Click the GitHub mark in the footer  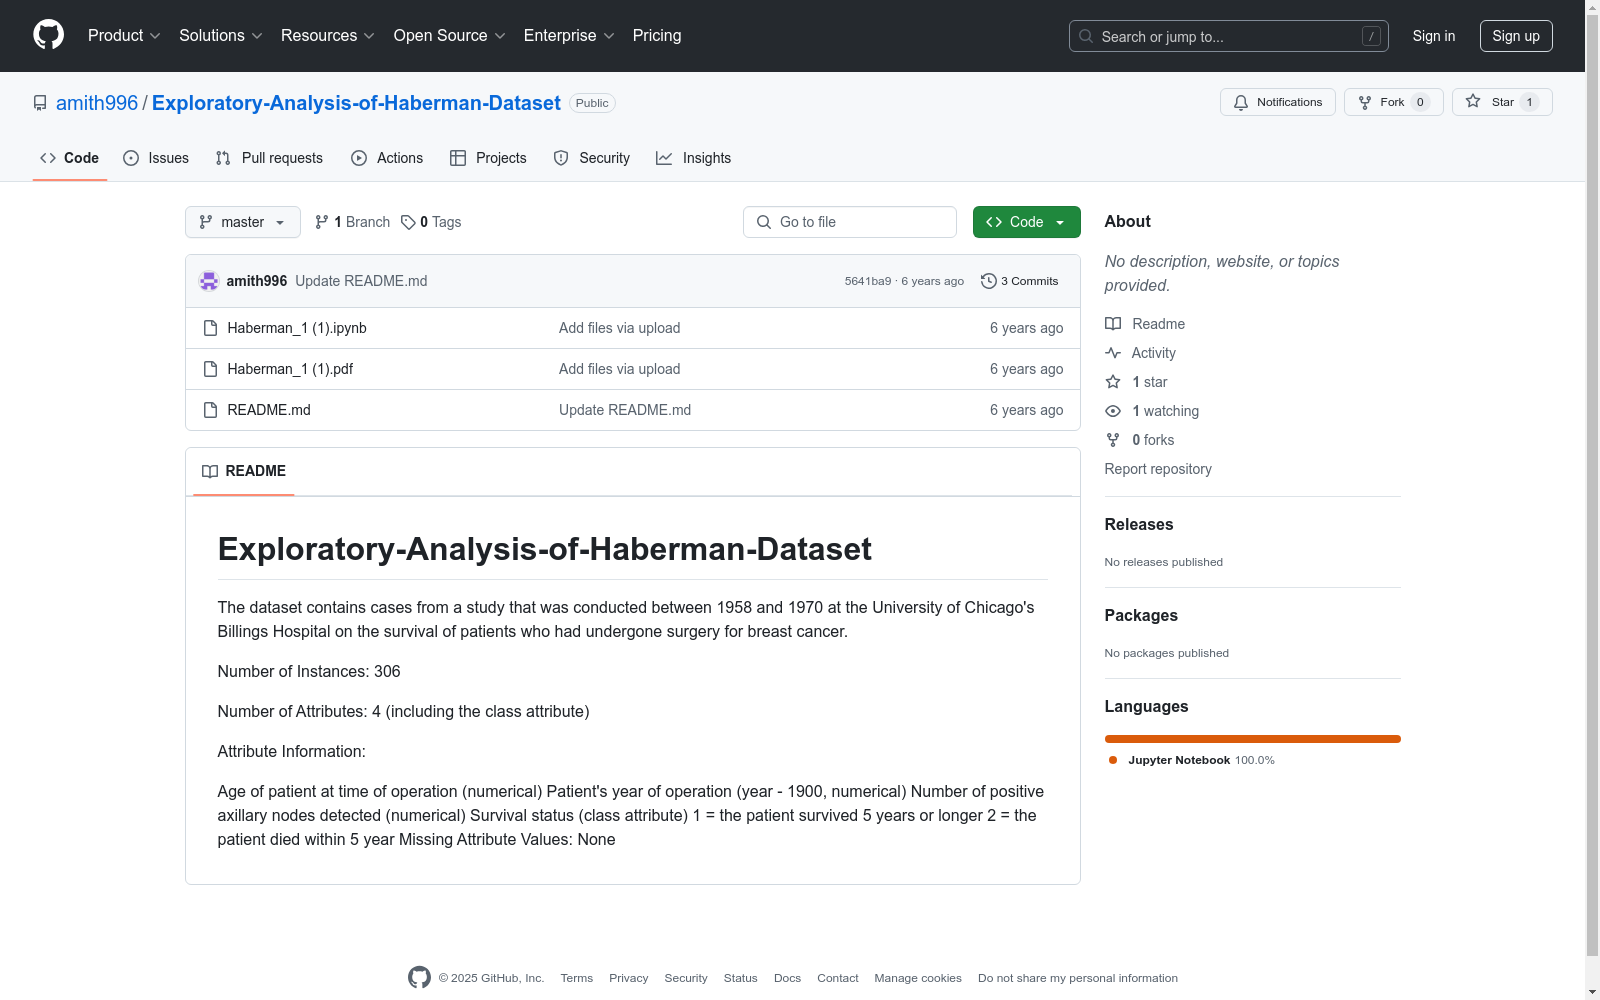(x=419, y=978)
